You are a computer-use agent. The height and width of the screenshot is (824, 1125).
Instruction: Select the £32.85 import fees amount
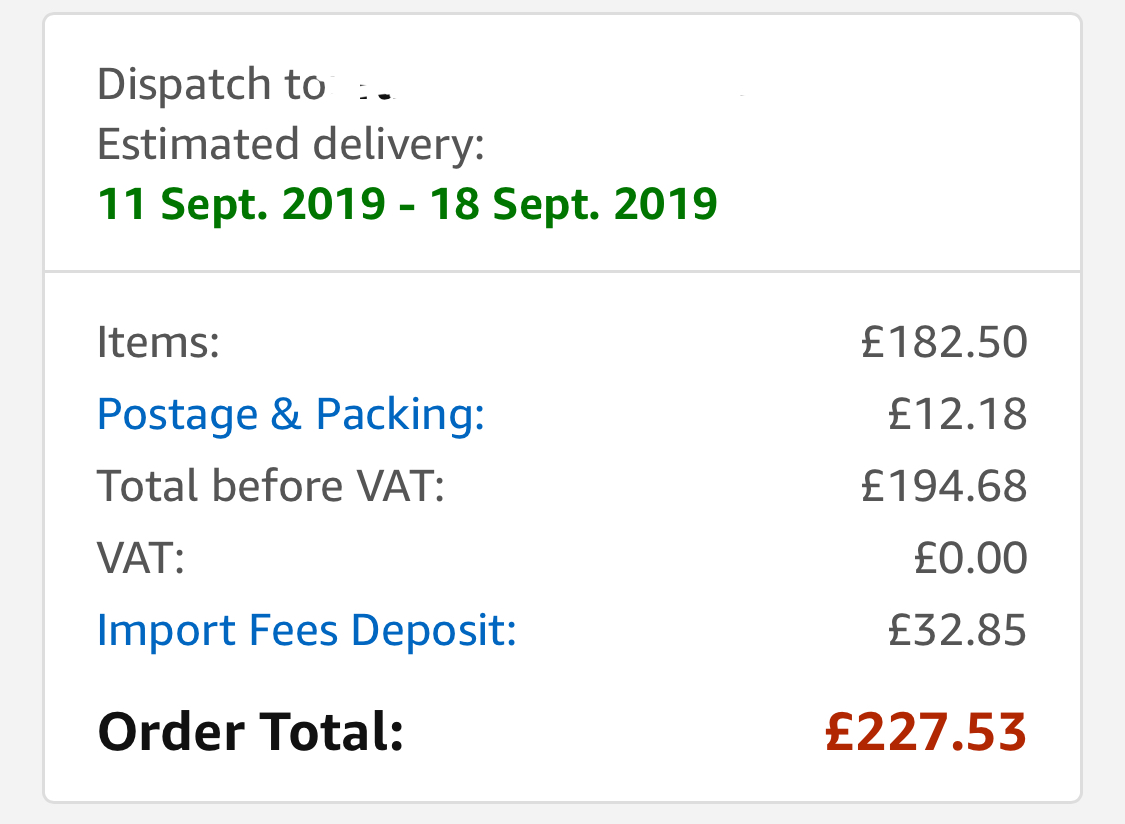[957, 630]
